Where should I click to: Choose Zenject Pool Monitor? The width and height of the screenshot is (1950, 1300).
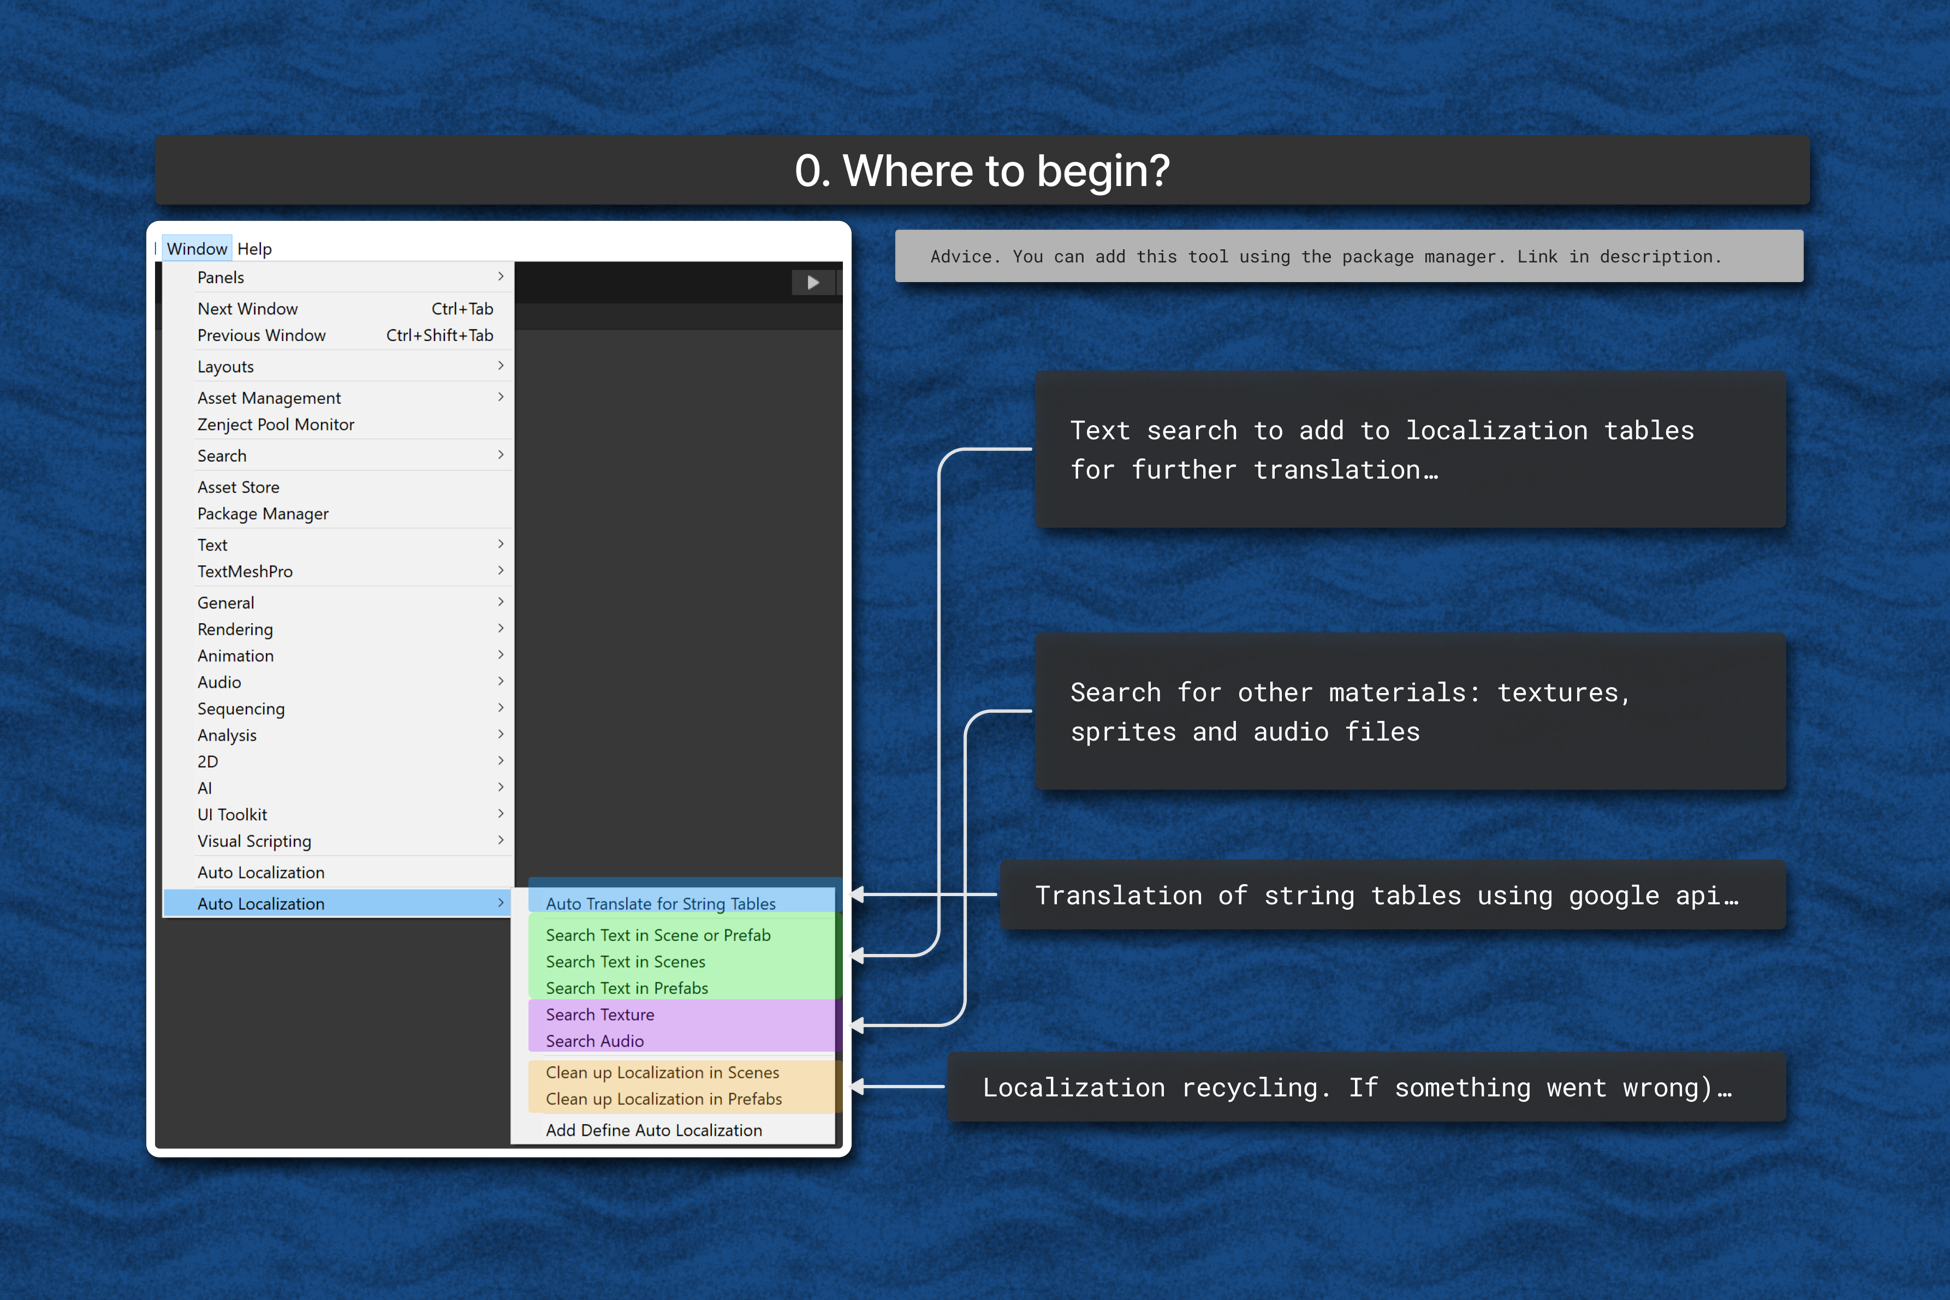tap(276, 425)
